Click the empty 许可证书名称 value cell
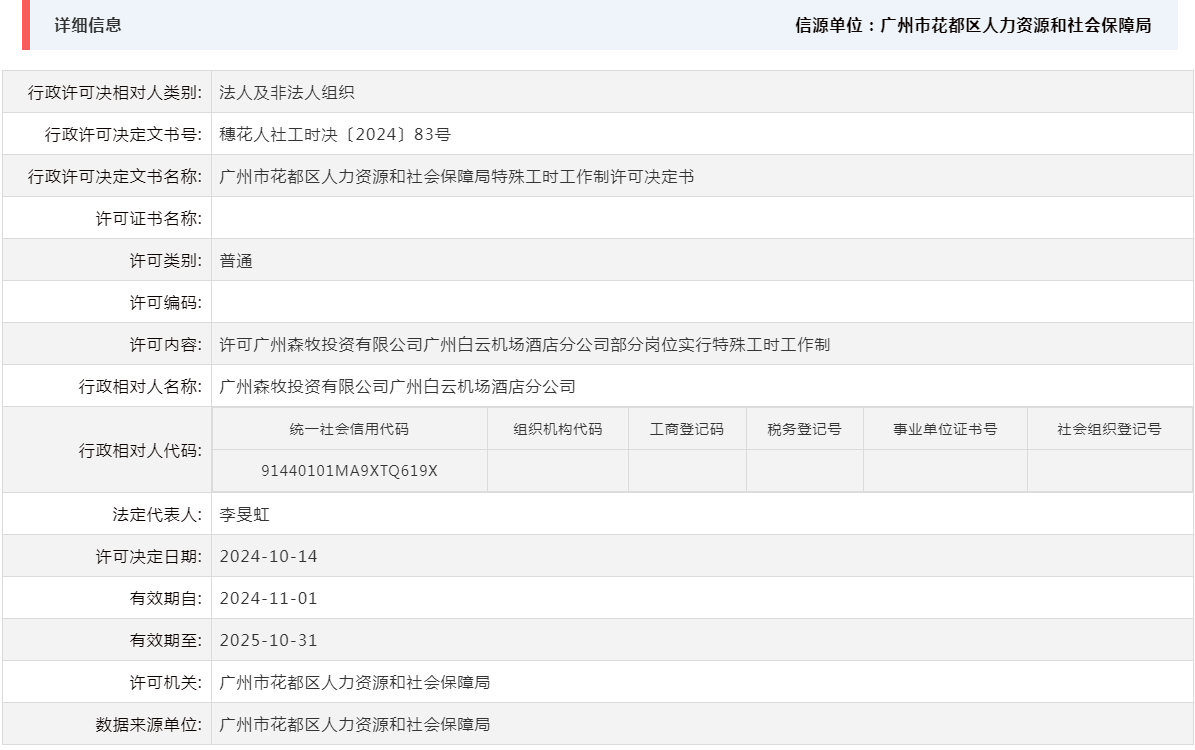 click(x=400, y=216)
